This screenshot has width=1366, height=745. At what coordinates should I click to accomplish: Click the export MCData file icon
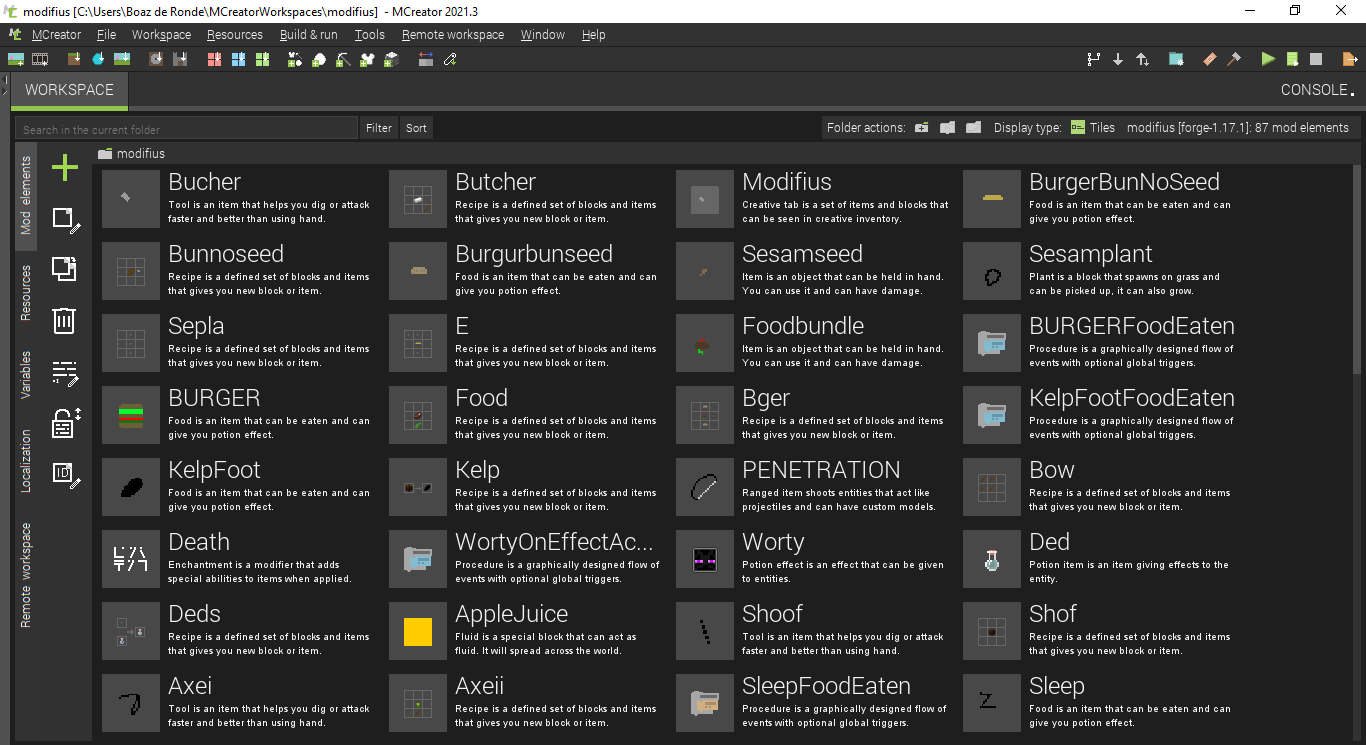click(x=1348, y=59)
